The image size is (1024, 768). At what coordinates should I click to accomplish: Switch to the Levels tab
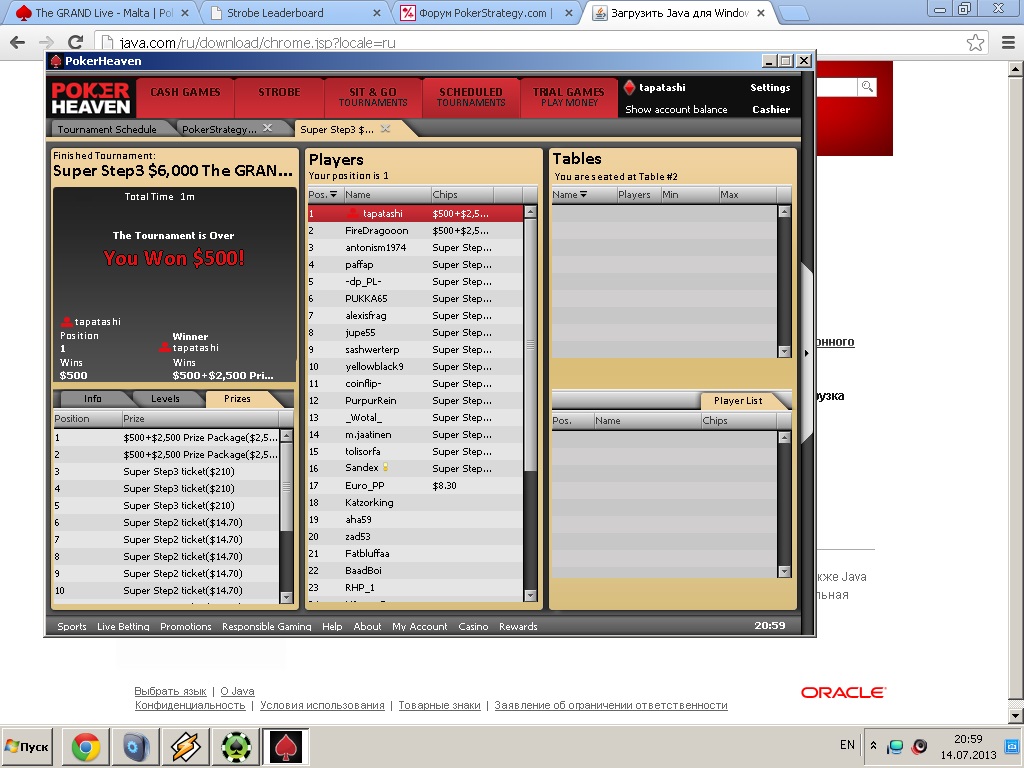pos(165,399)
